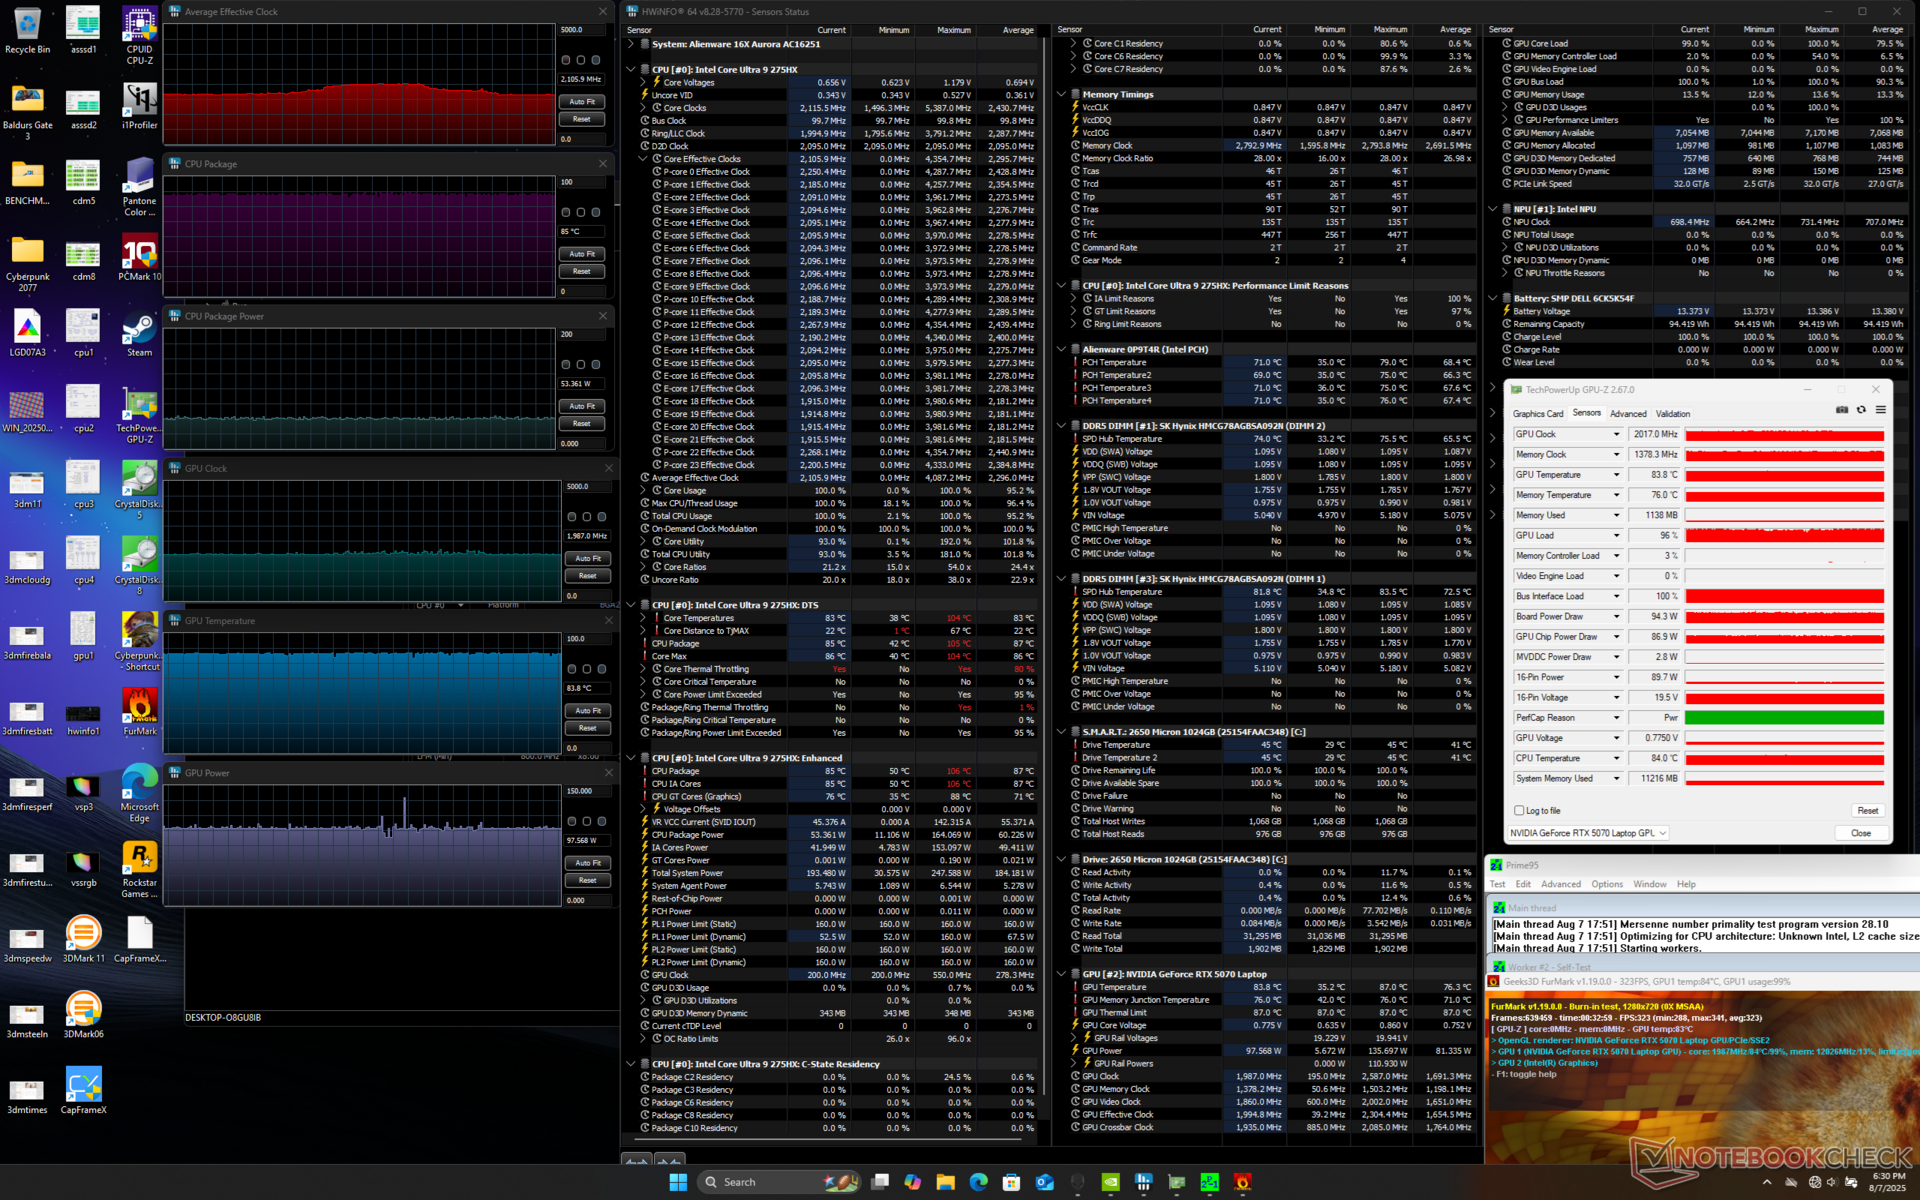This screenshot has height=1200, width=1920.
Task: Collapse the Battery SMP DELL sensor group
Action: [x=1492, y=298]
